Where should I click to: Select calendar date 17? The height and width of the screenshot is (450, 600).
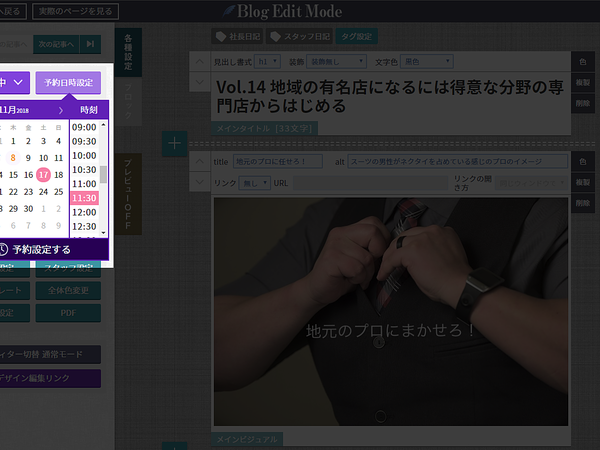(x=44, y=175)
